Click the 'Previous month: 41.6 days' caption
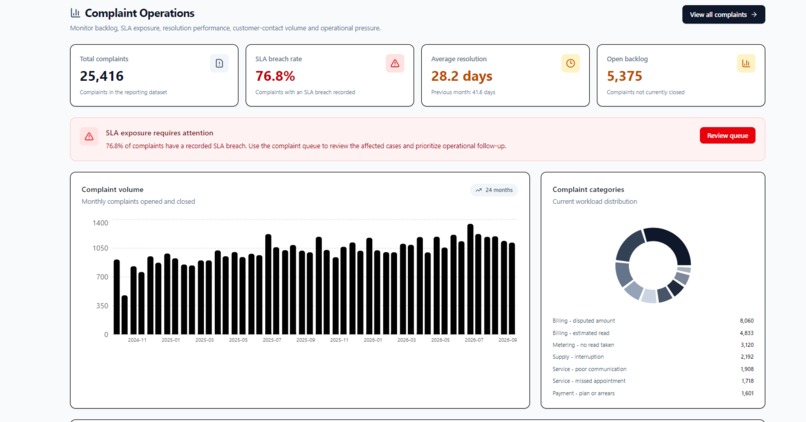 (x=463, y=93)
